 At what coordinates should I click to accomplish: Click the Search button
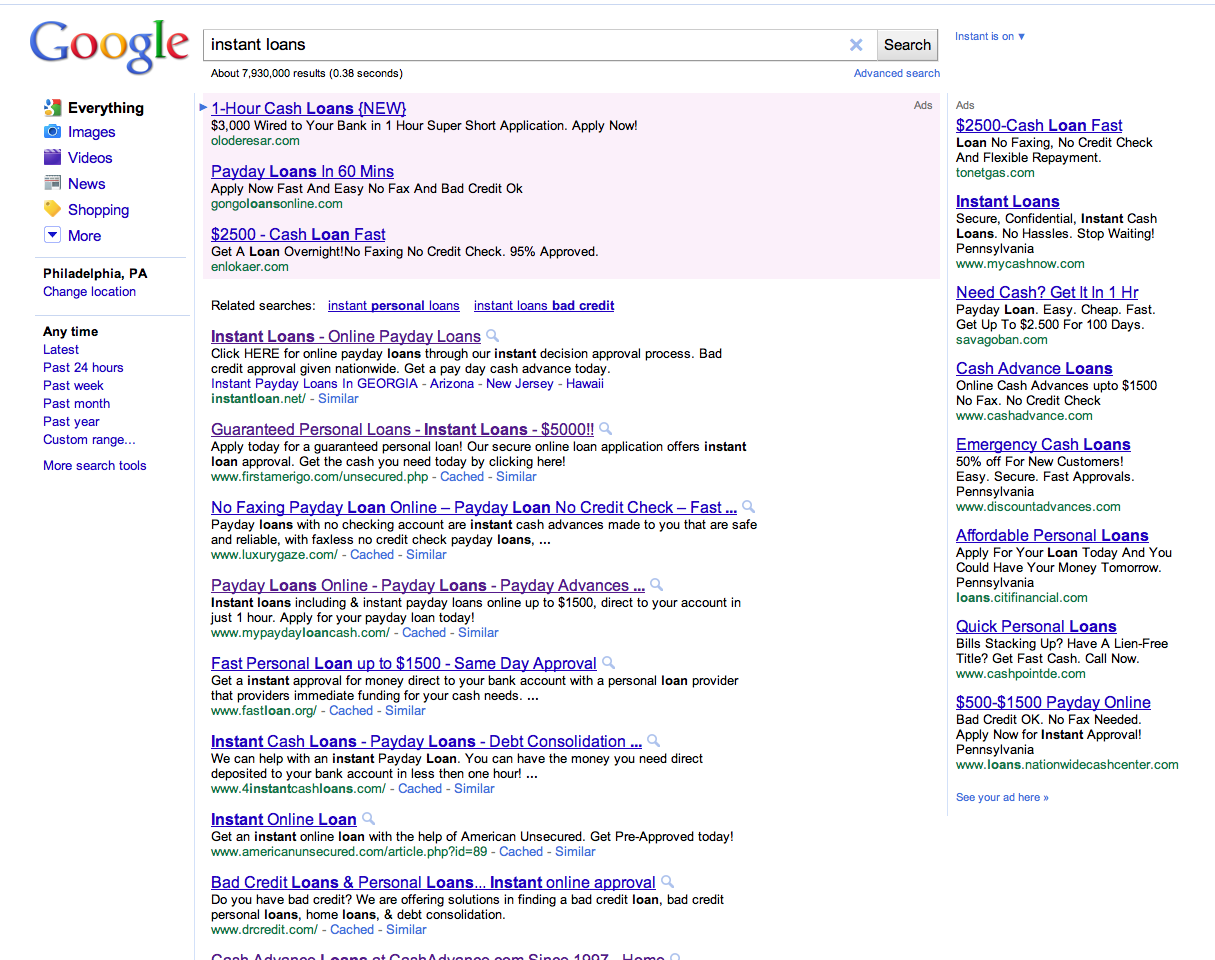[907, 44]
